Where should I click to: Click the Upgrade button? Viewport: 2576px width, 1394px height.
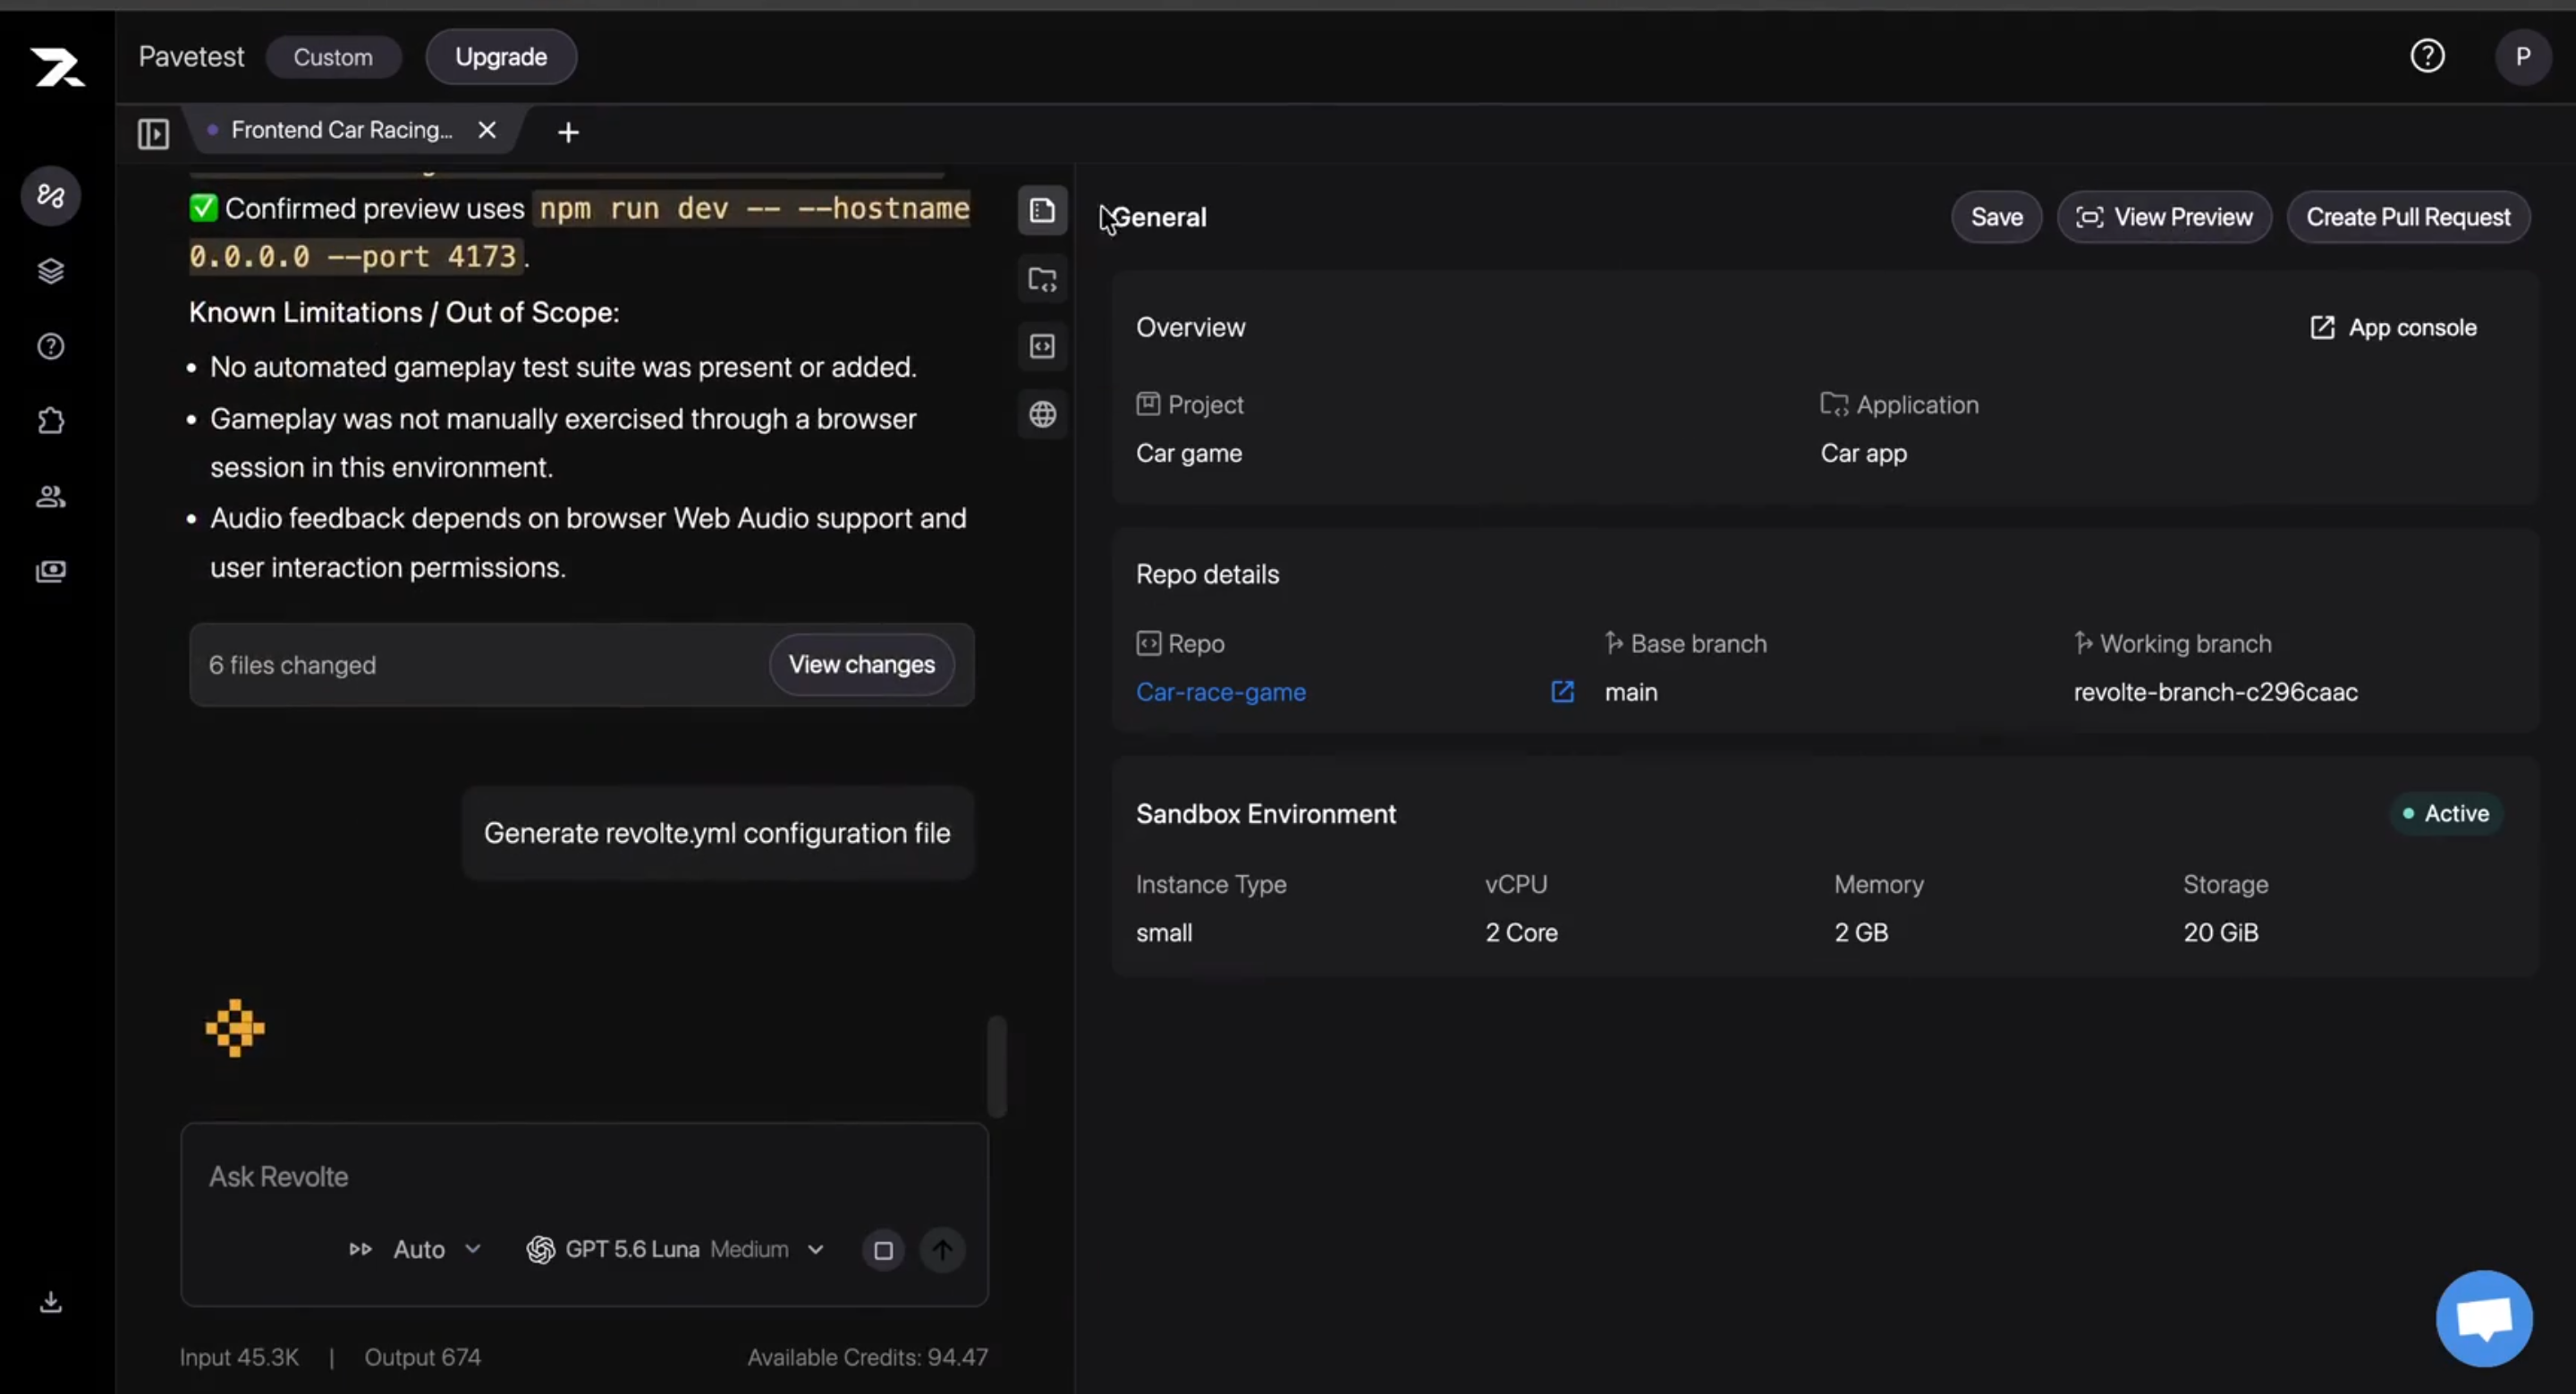pyautogui.click(x=501, y=57)
